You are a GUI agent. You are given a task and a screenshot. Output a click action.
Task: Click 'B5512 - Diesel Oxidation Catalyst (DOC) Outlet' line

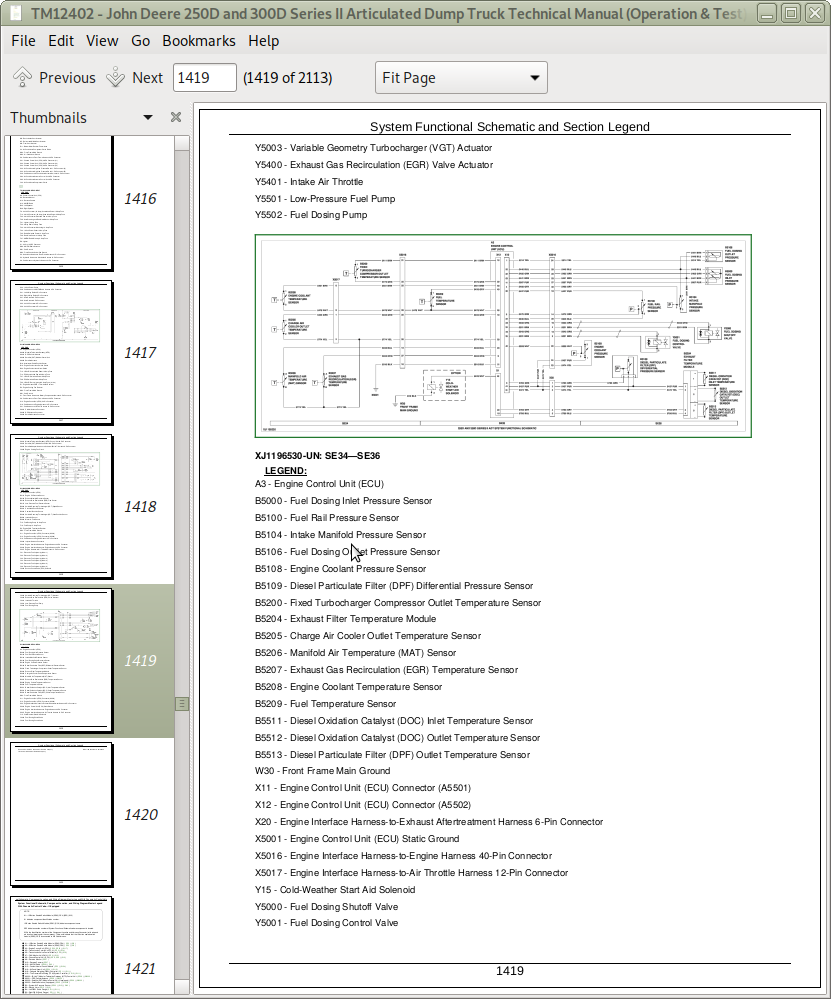pos(398,738)
